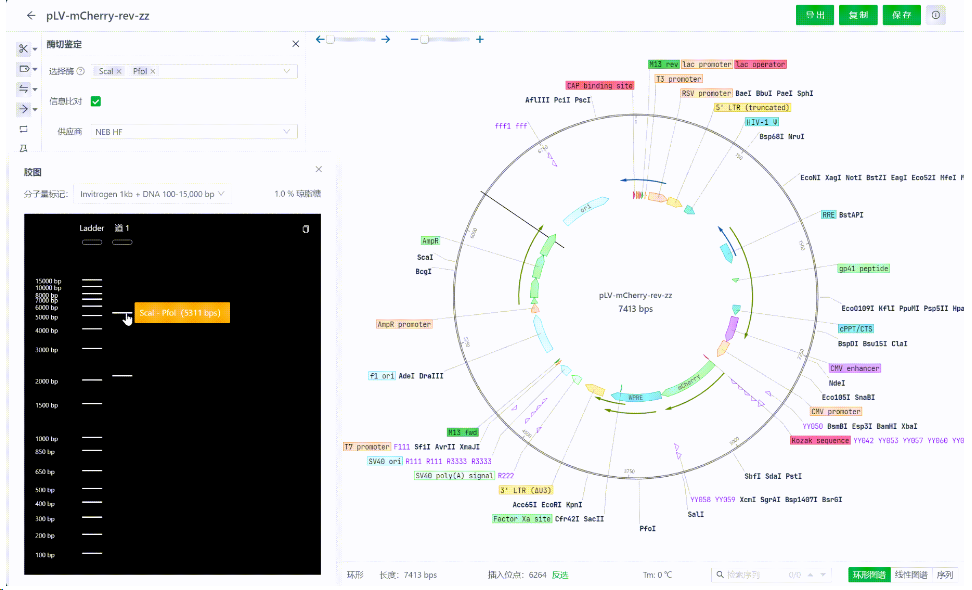
Task: Rotate map right with the right arrow
Action: pos(386,39)
